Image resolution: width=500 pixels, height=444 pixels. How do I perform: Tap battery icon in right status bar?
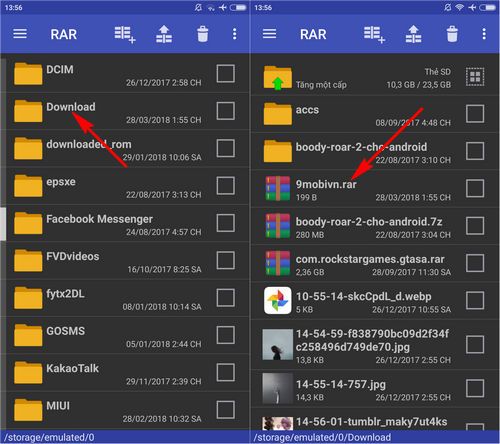(487, 7)
